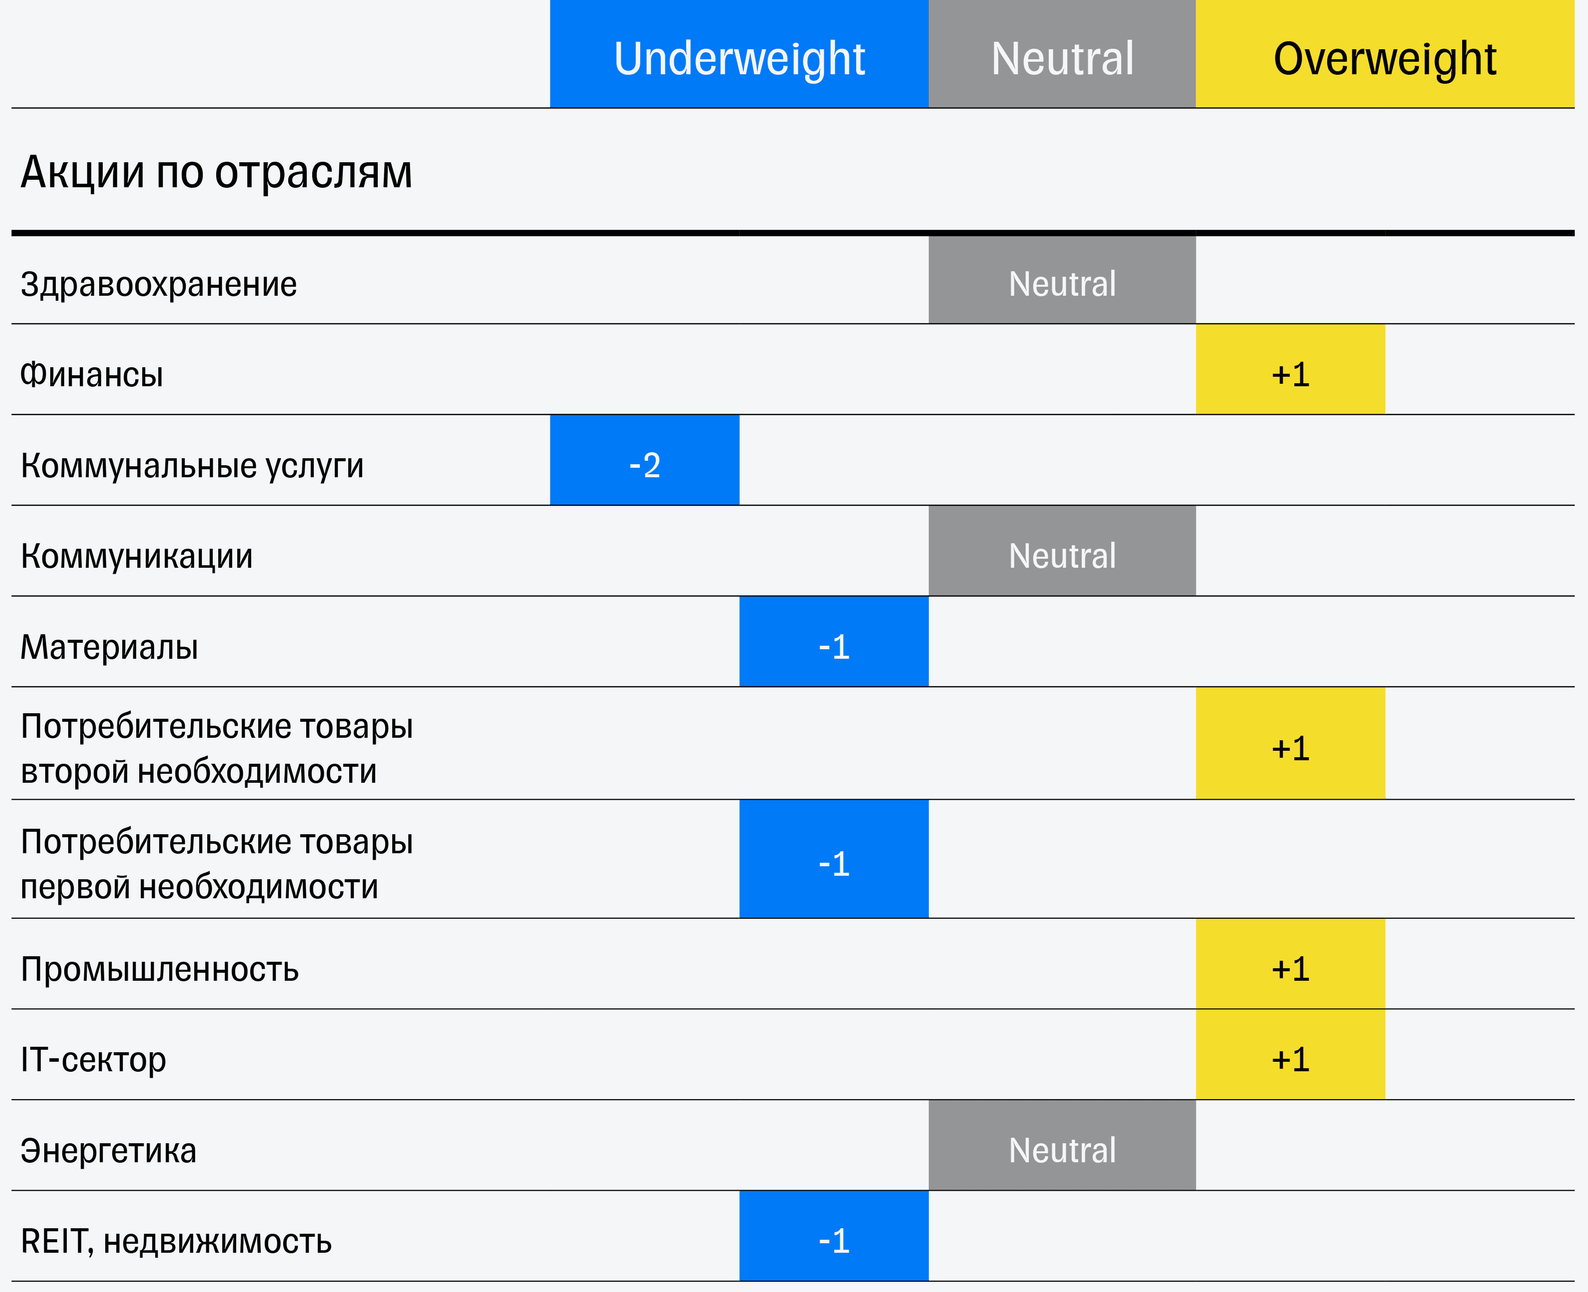Select the Здравоохранение row label

click(159, 285)
